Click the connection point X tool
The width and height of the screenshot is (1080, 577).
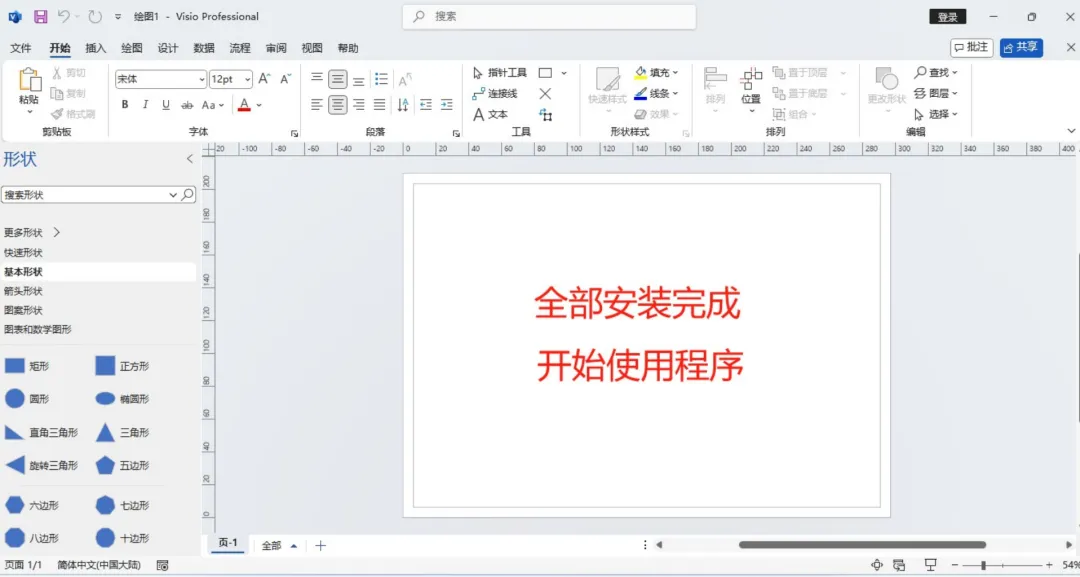click(x=546, y=94)
